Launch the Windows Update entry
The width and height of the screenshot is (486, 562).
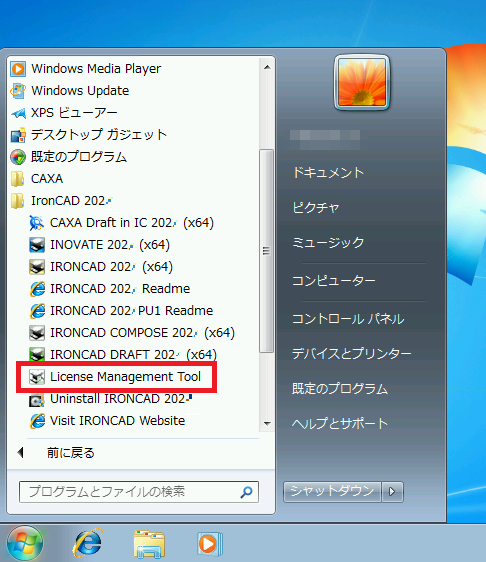(80, 91)
